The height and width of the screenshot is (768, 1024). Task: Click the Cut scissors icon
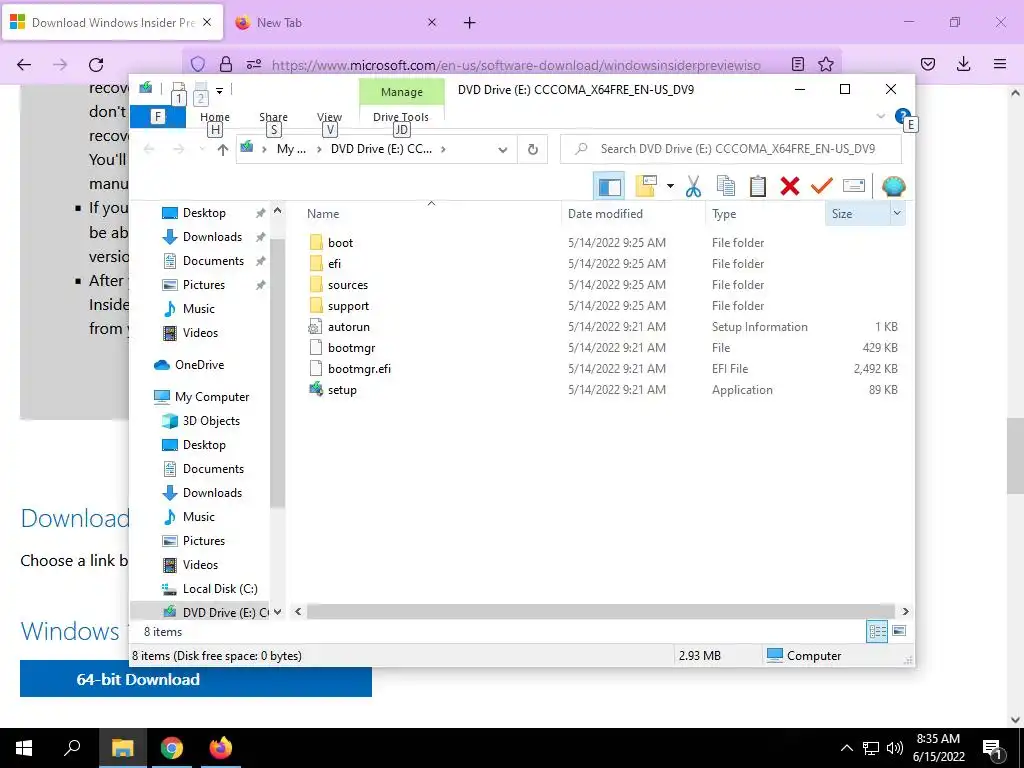(x=694, y=187)
